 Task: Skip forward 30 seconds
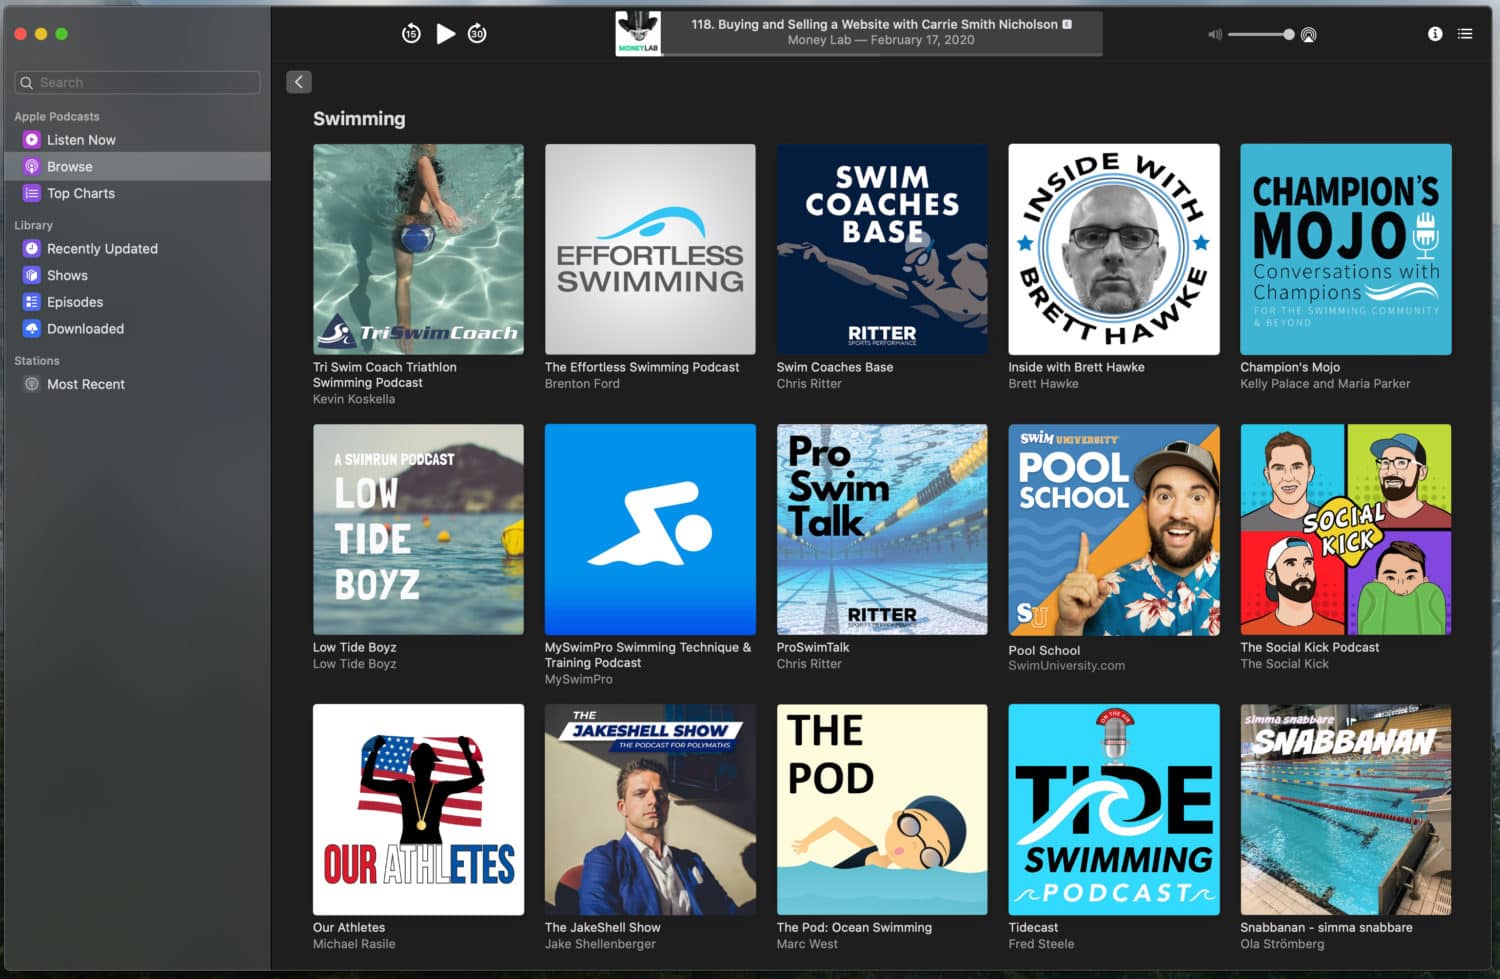pos(478,33)
